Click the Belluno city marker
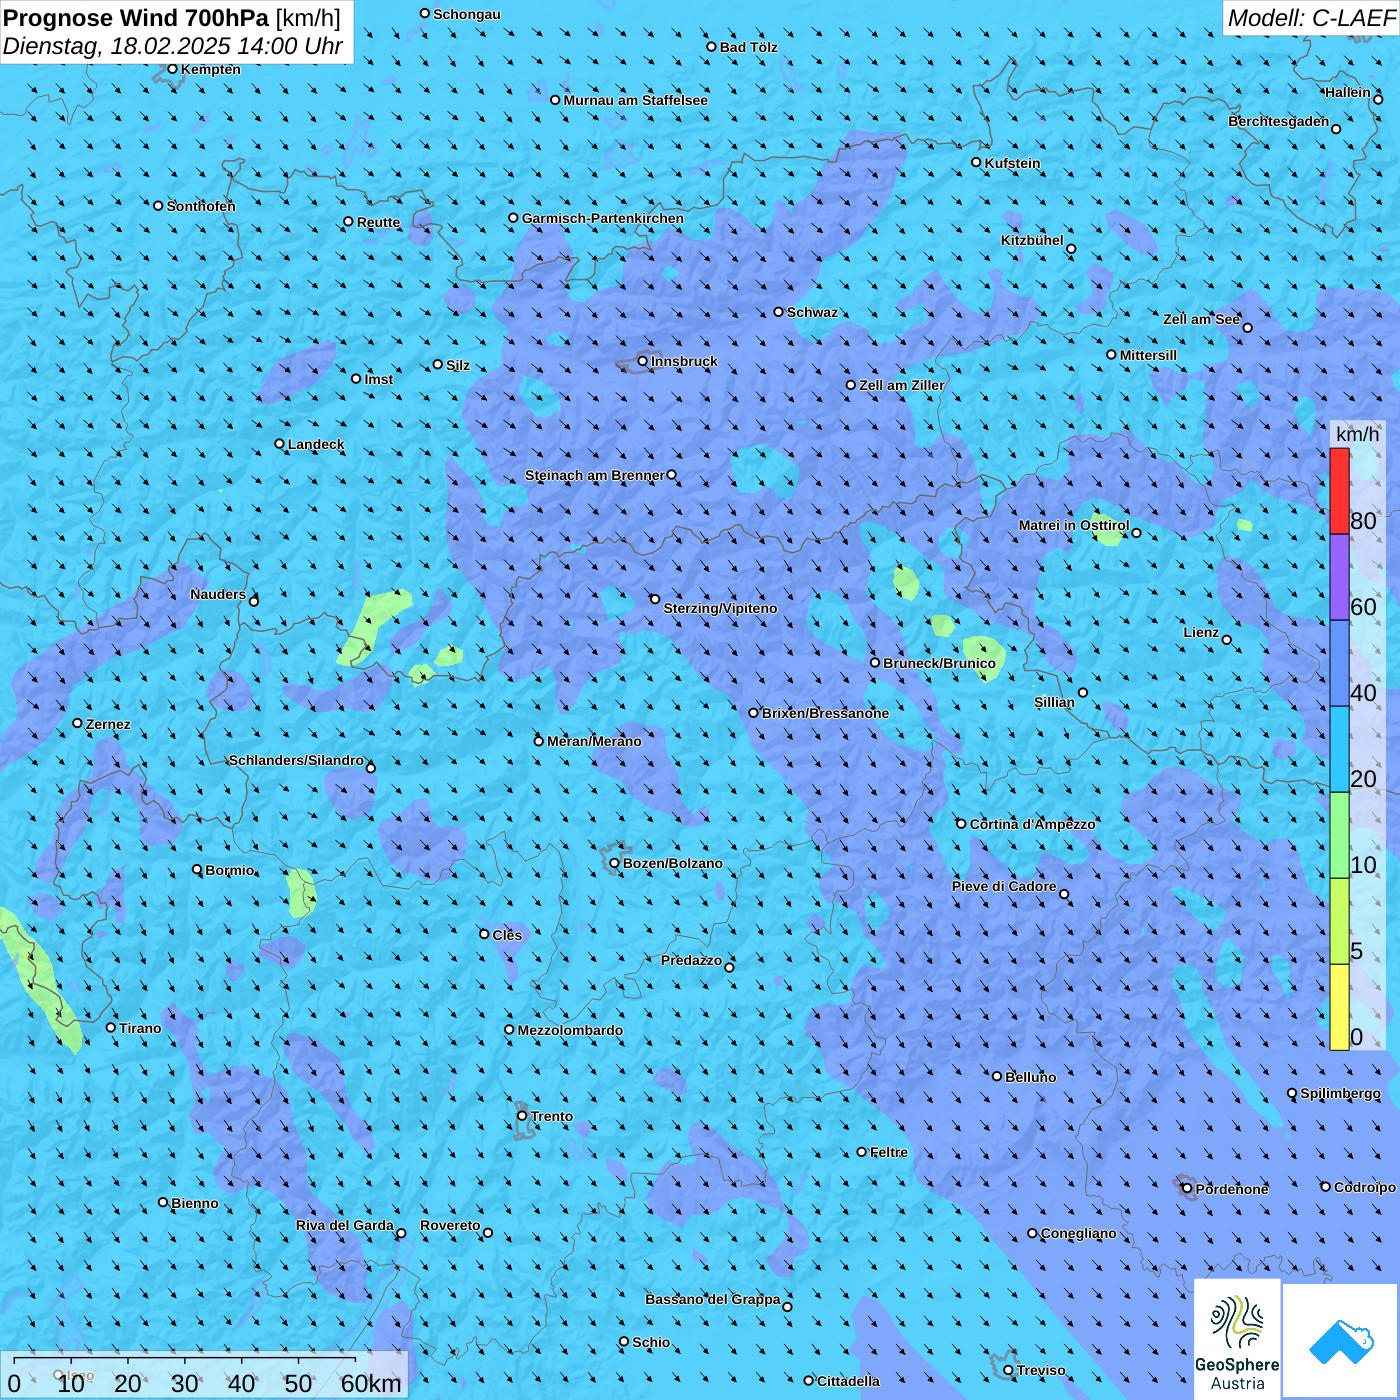 point(997,1076)
